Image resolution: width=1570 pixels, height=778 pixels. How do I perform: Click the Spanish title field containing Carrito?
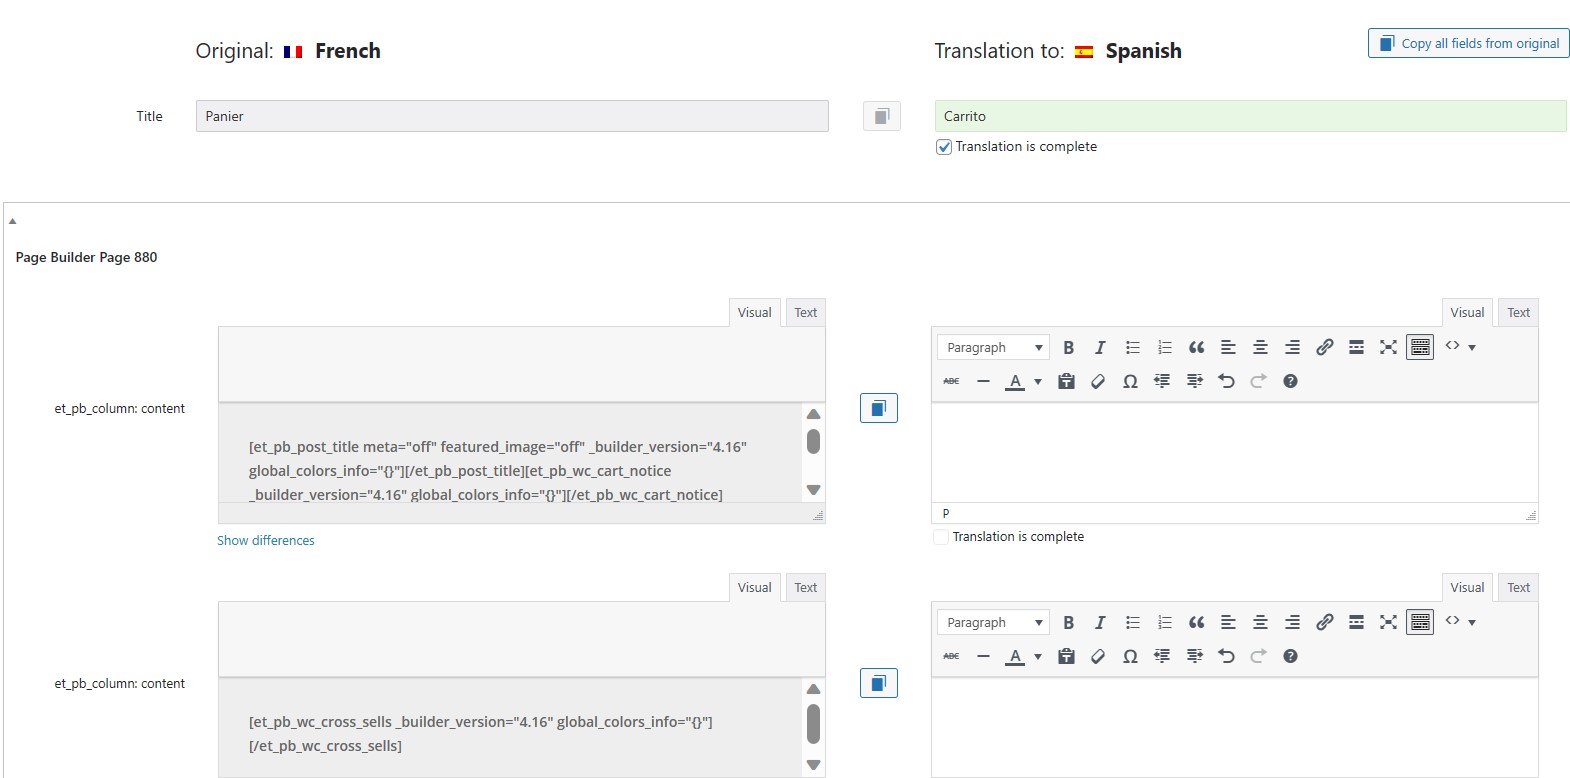click(x=1250, y=116)
